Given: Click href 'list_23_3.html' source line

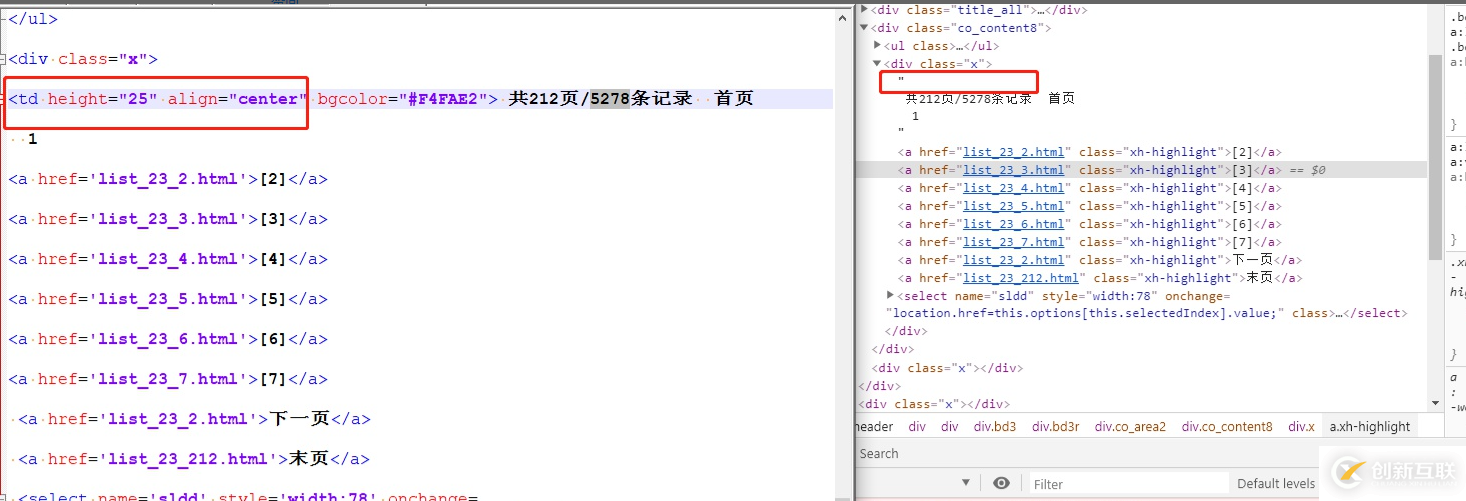Looking at the screenshot, I should tap(168, 219).
